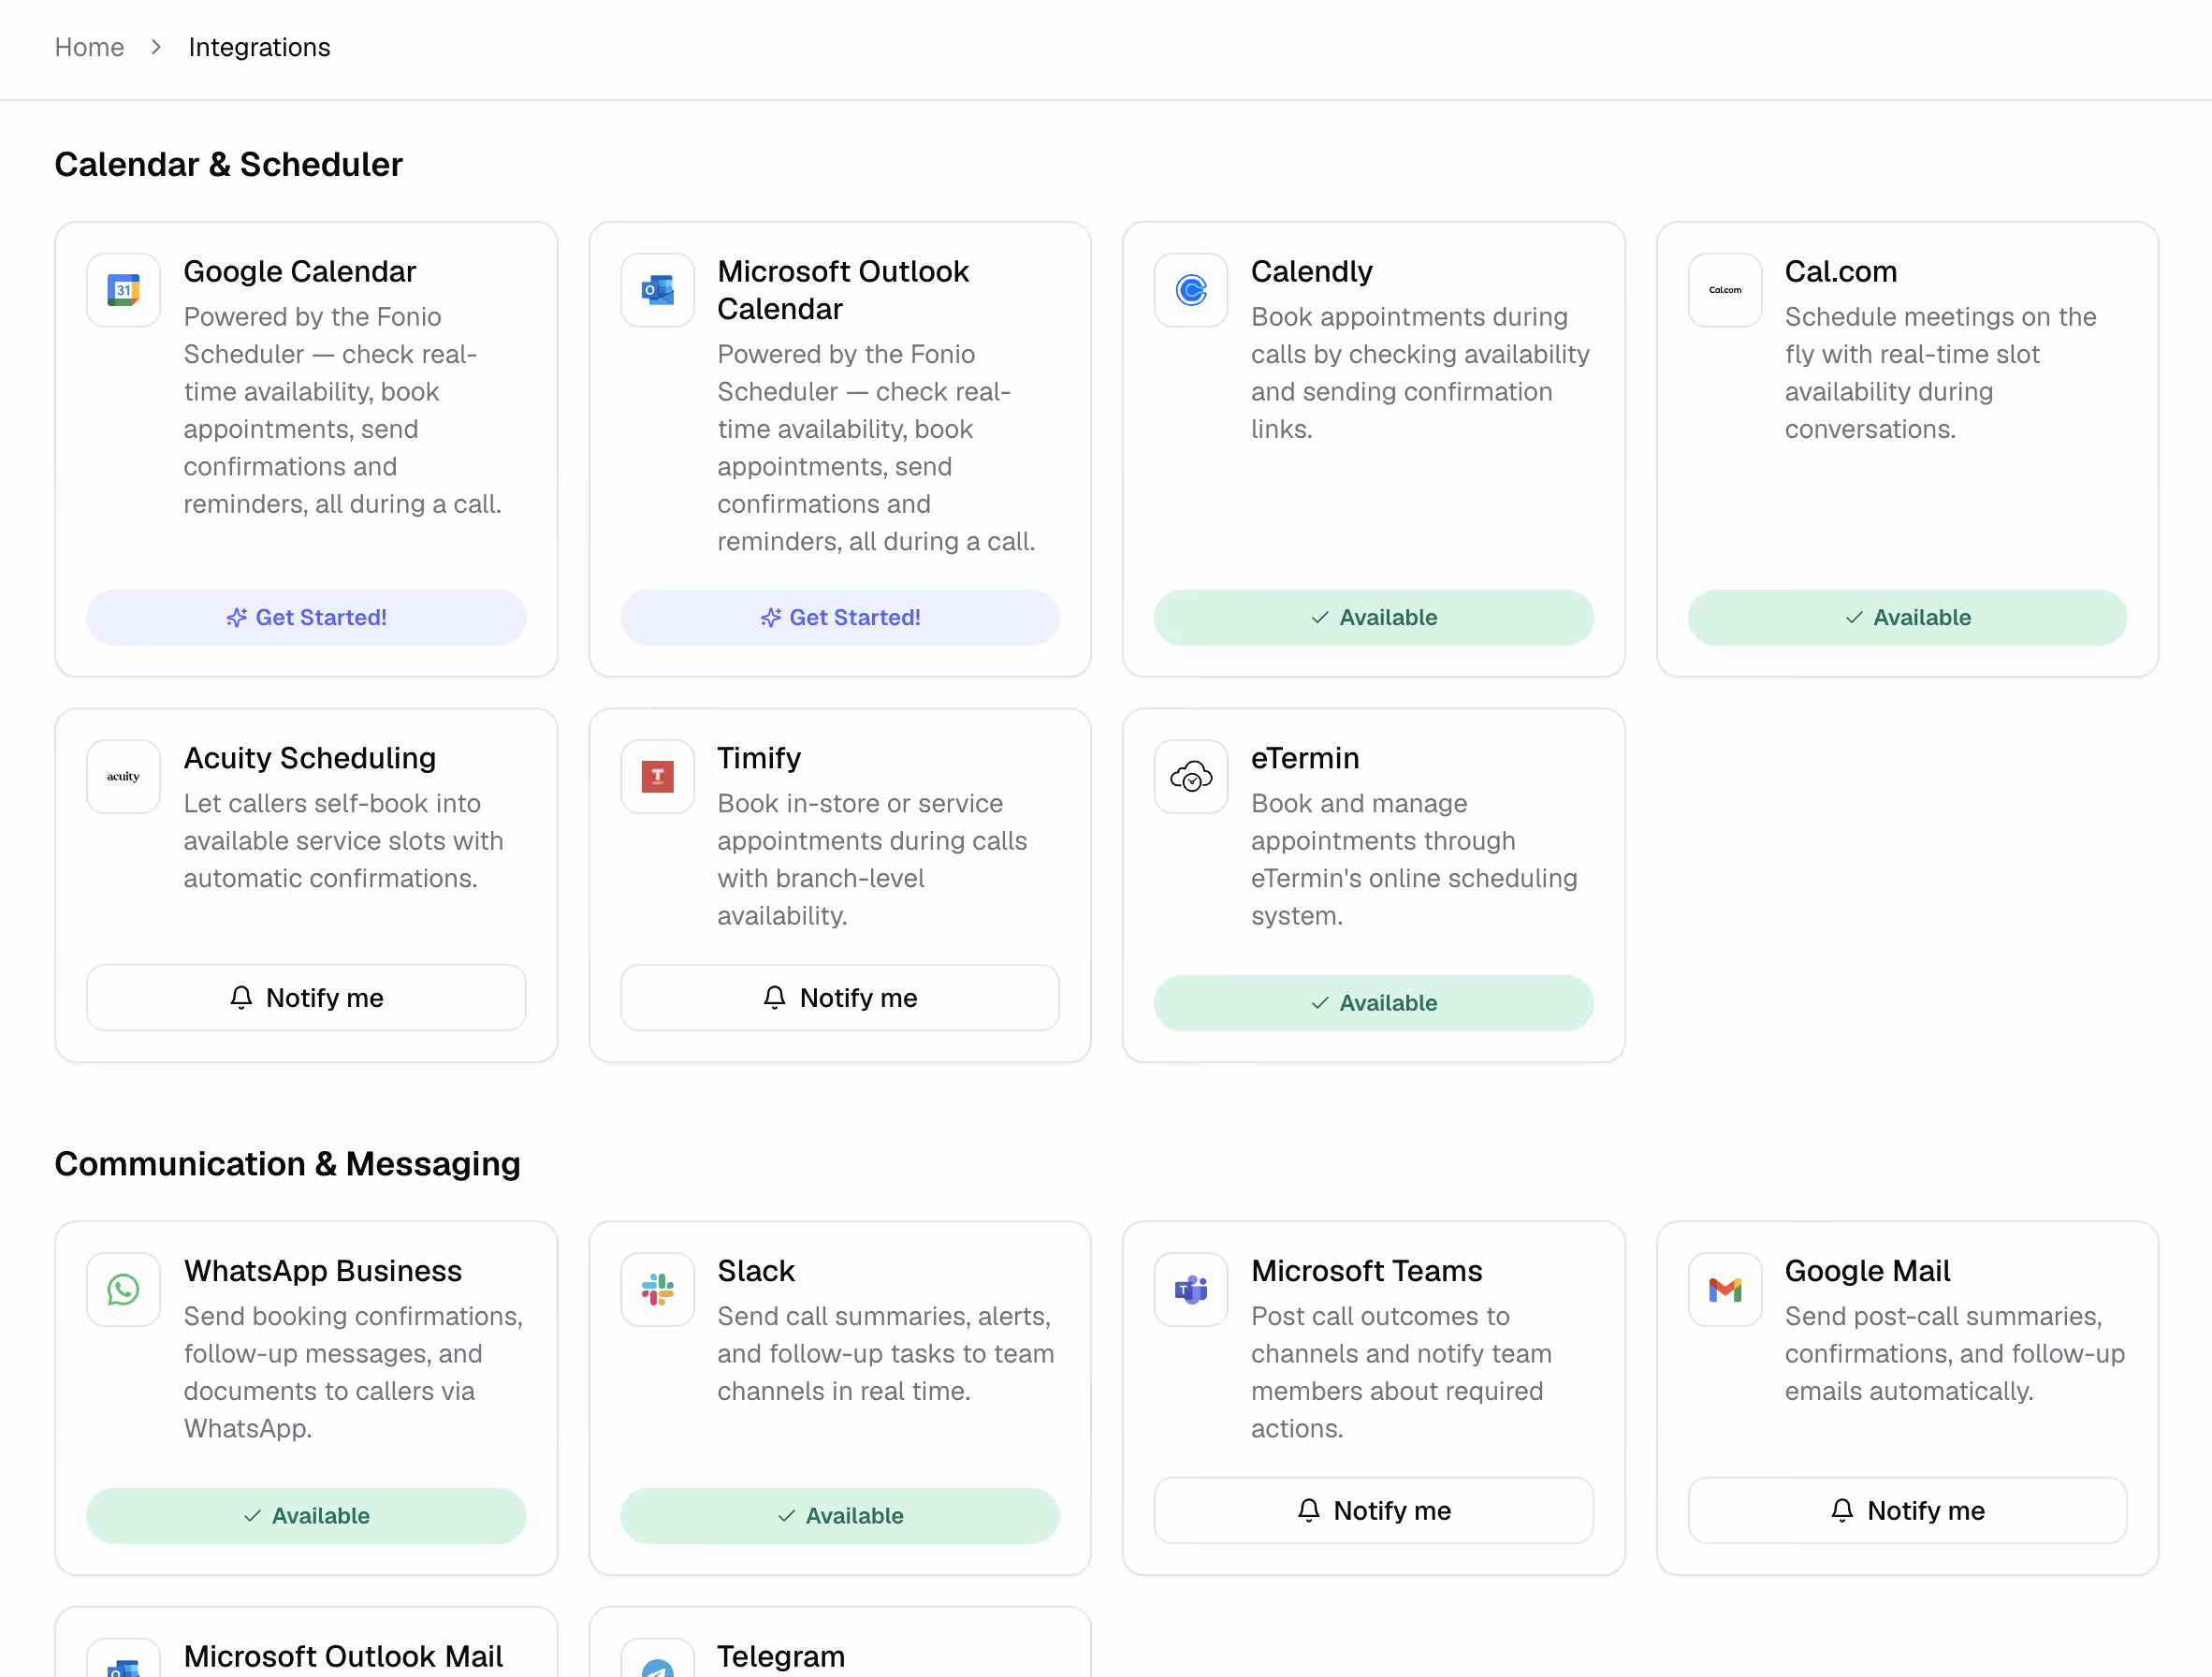Click the Google Calendar card title

pyautogui.click(x=299, y=271)
